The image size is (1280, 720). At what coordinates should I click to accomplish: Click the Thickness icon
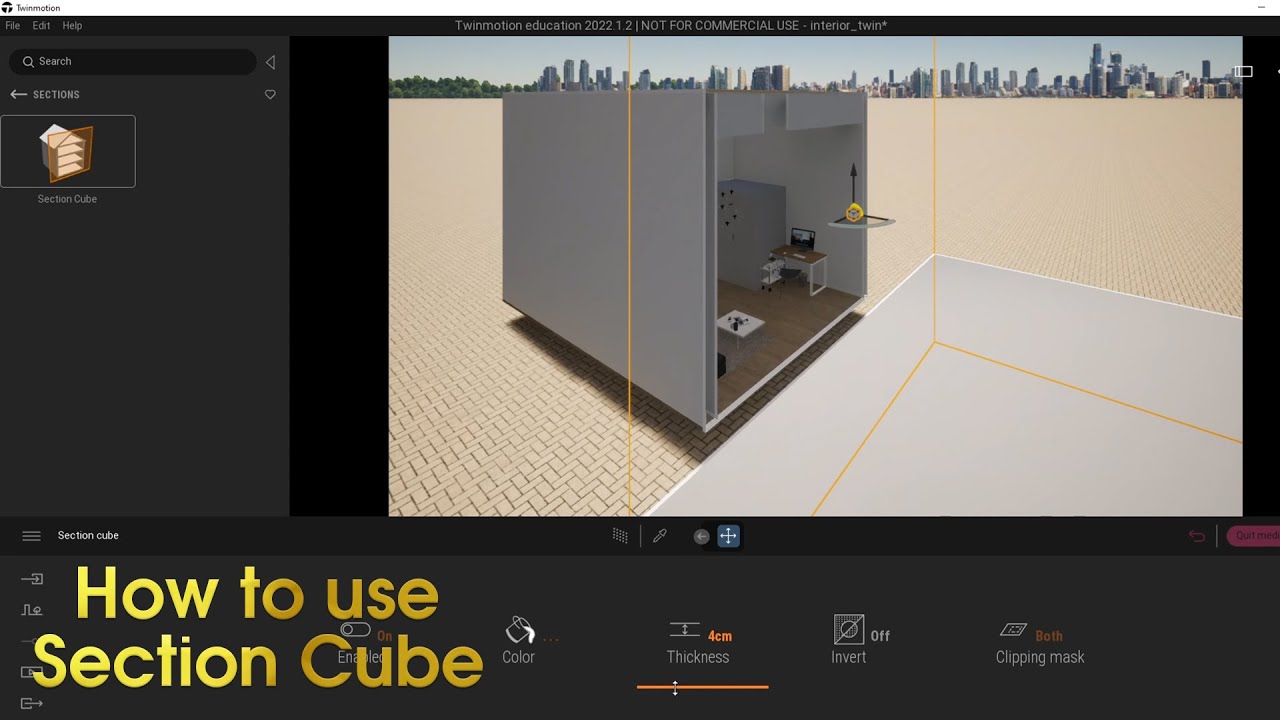684,630
